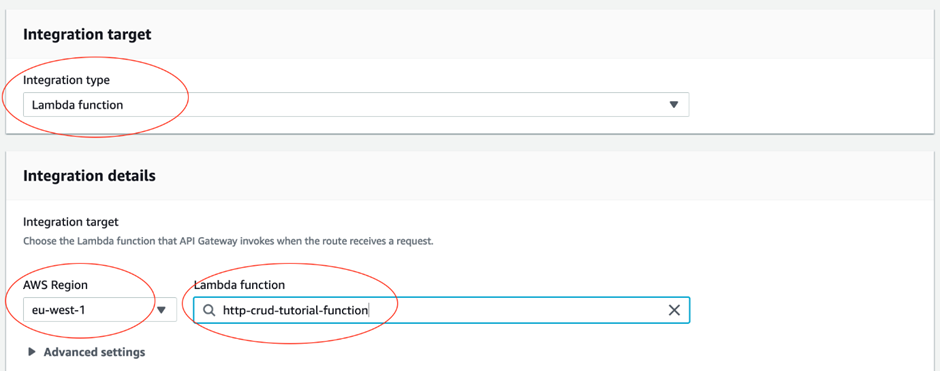Click the AWS Region dropdown arrow
This screenshot has height=371, width=940.
pos(161,310)
